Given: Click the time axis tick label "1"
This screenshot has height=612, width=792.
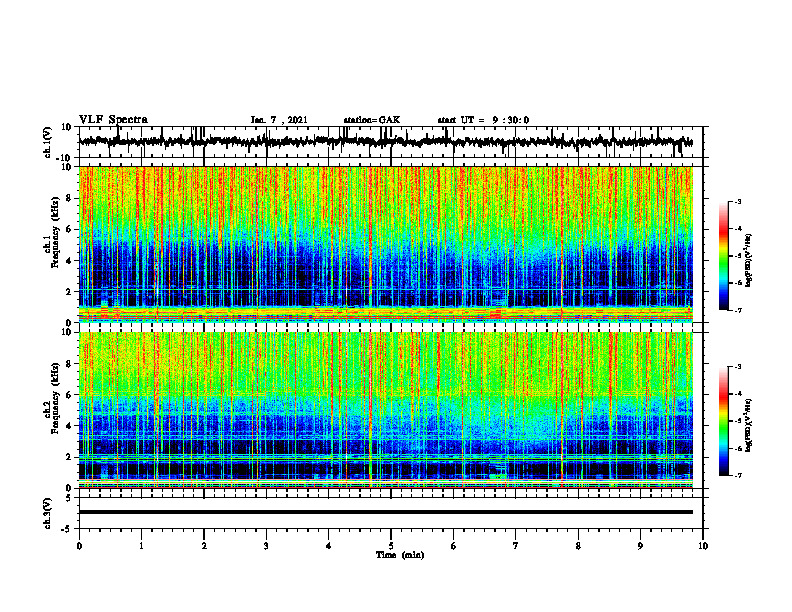Looking at the screenshot, I should tap(141, 545).
